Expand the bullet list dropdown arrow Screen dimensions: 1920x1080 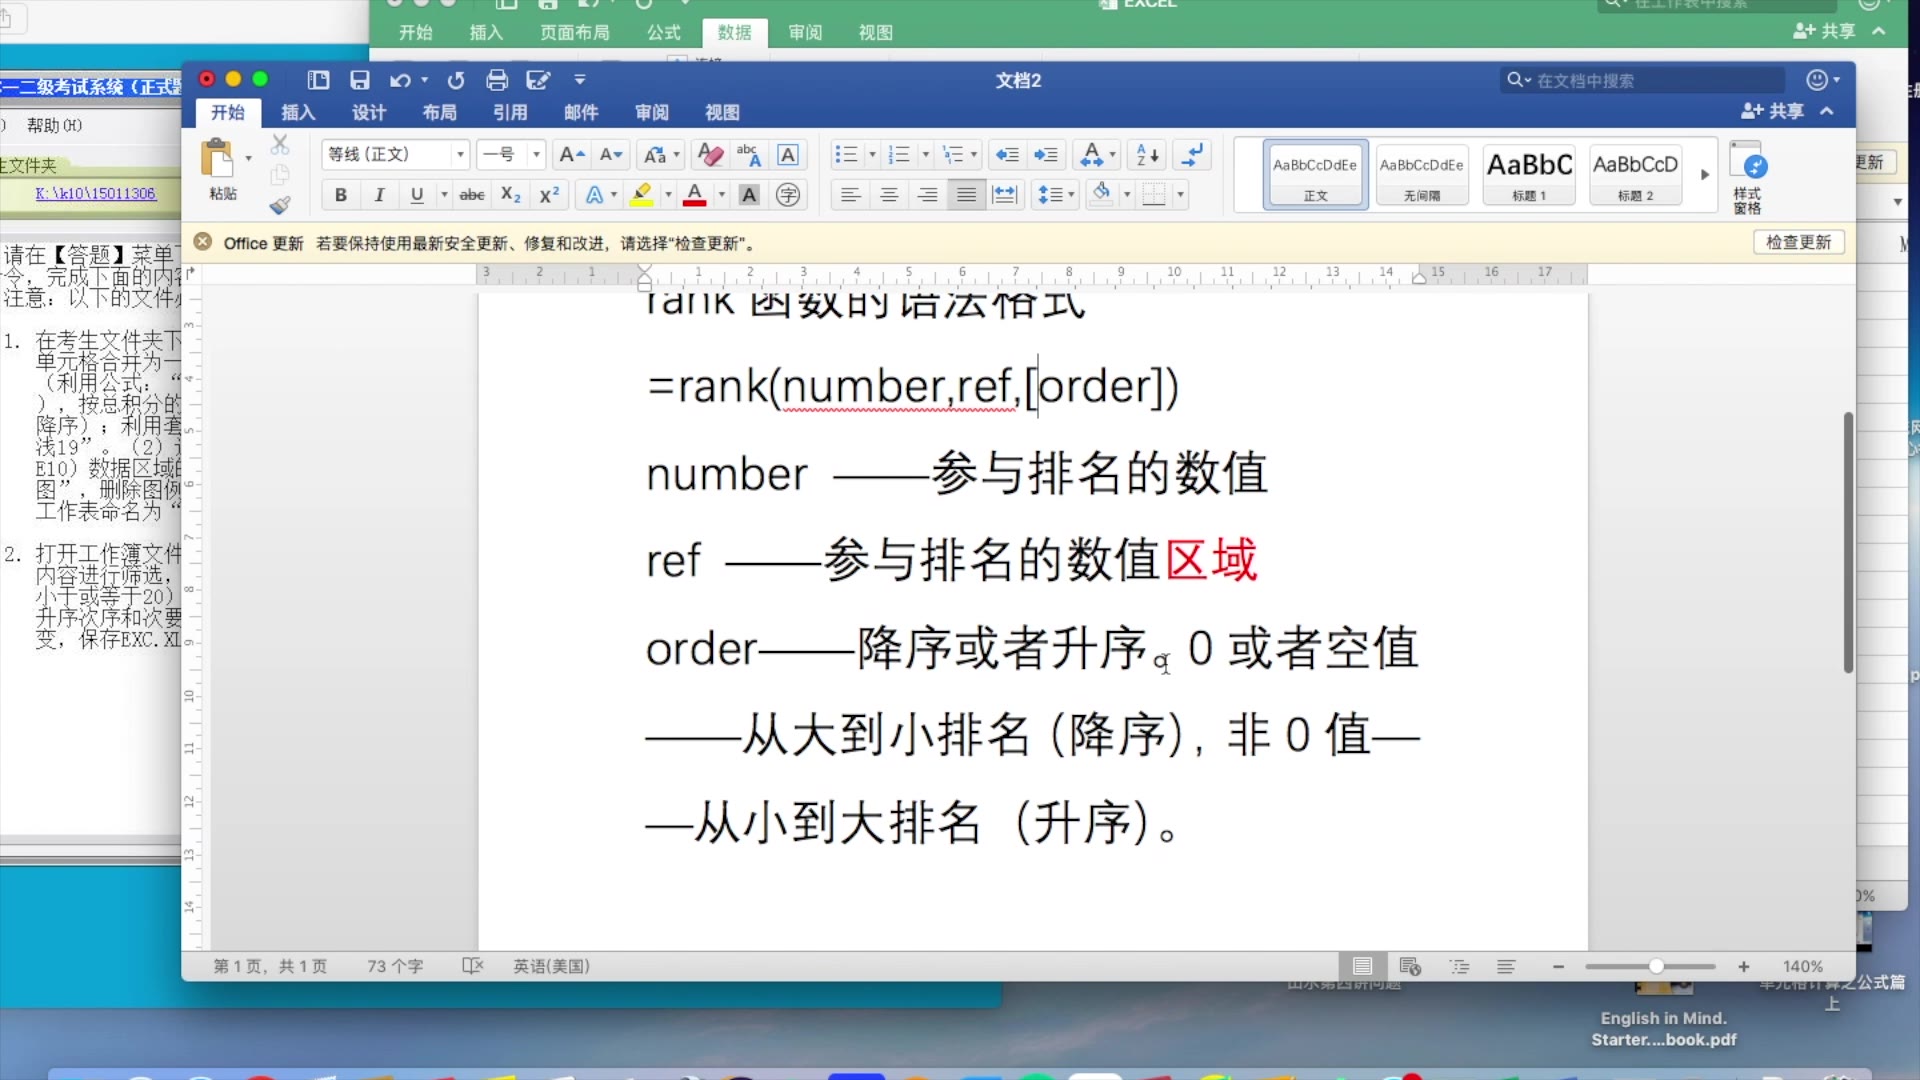(872, 154)
